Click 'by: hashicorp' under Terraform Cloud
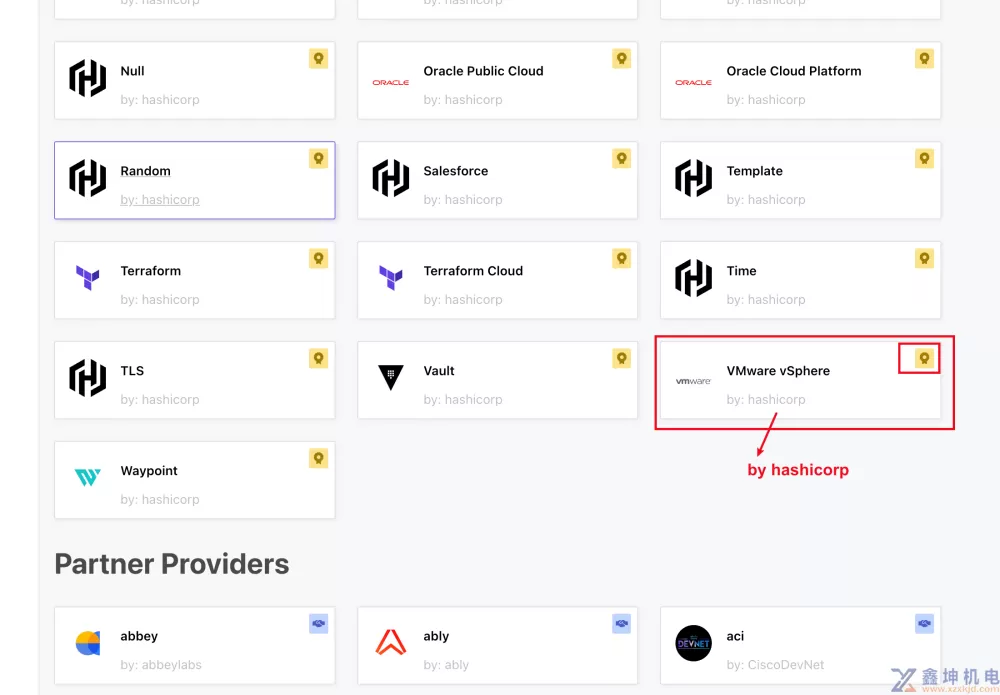Image resolution: width=1000 pixels, height=695 pixels. coord(462,300)
